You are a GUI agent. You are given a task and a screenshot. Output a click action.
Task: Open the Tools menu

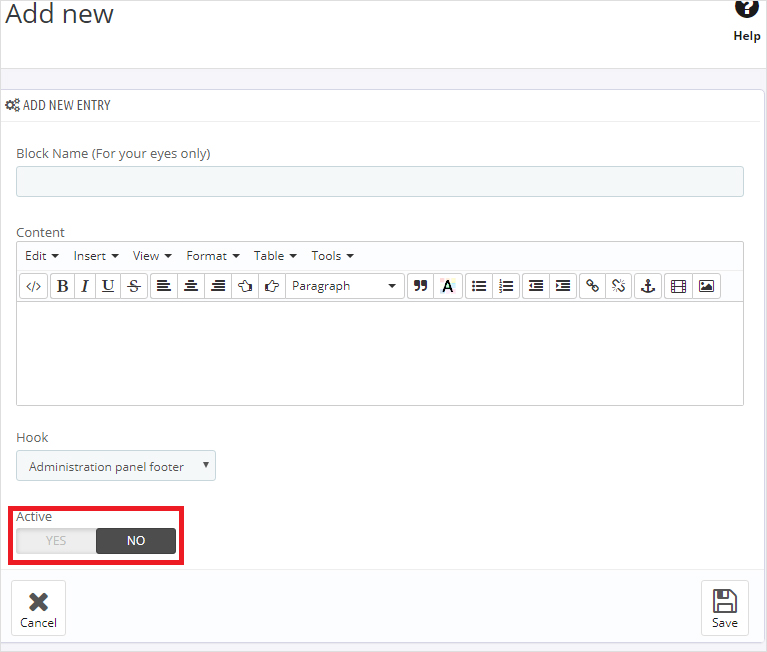click(x=332, y=256)
